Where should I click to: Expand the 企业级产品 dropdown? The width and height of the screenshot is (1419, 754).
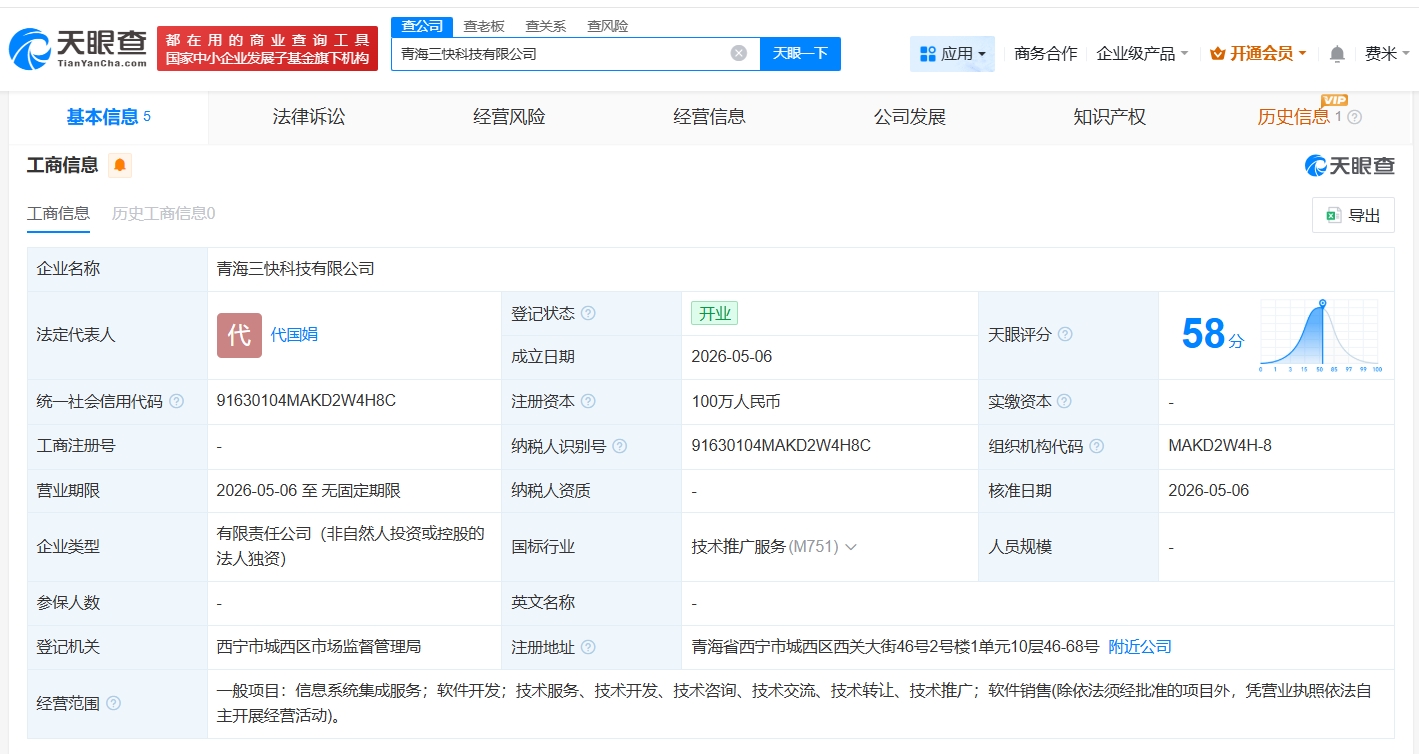pos(1143,54)
